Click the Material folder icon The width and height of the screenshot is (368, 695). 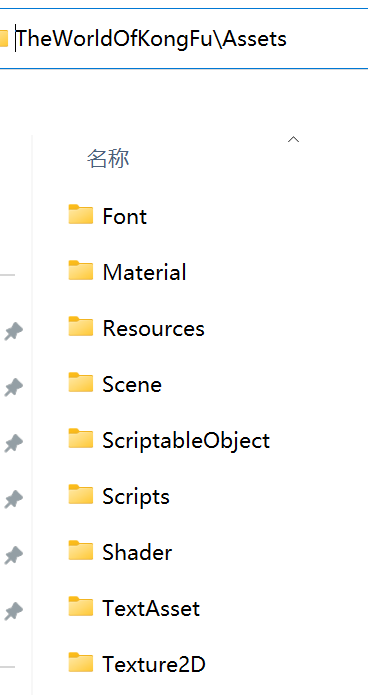coord(81,270)
